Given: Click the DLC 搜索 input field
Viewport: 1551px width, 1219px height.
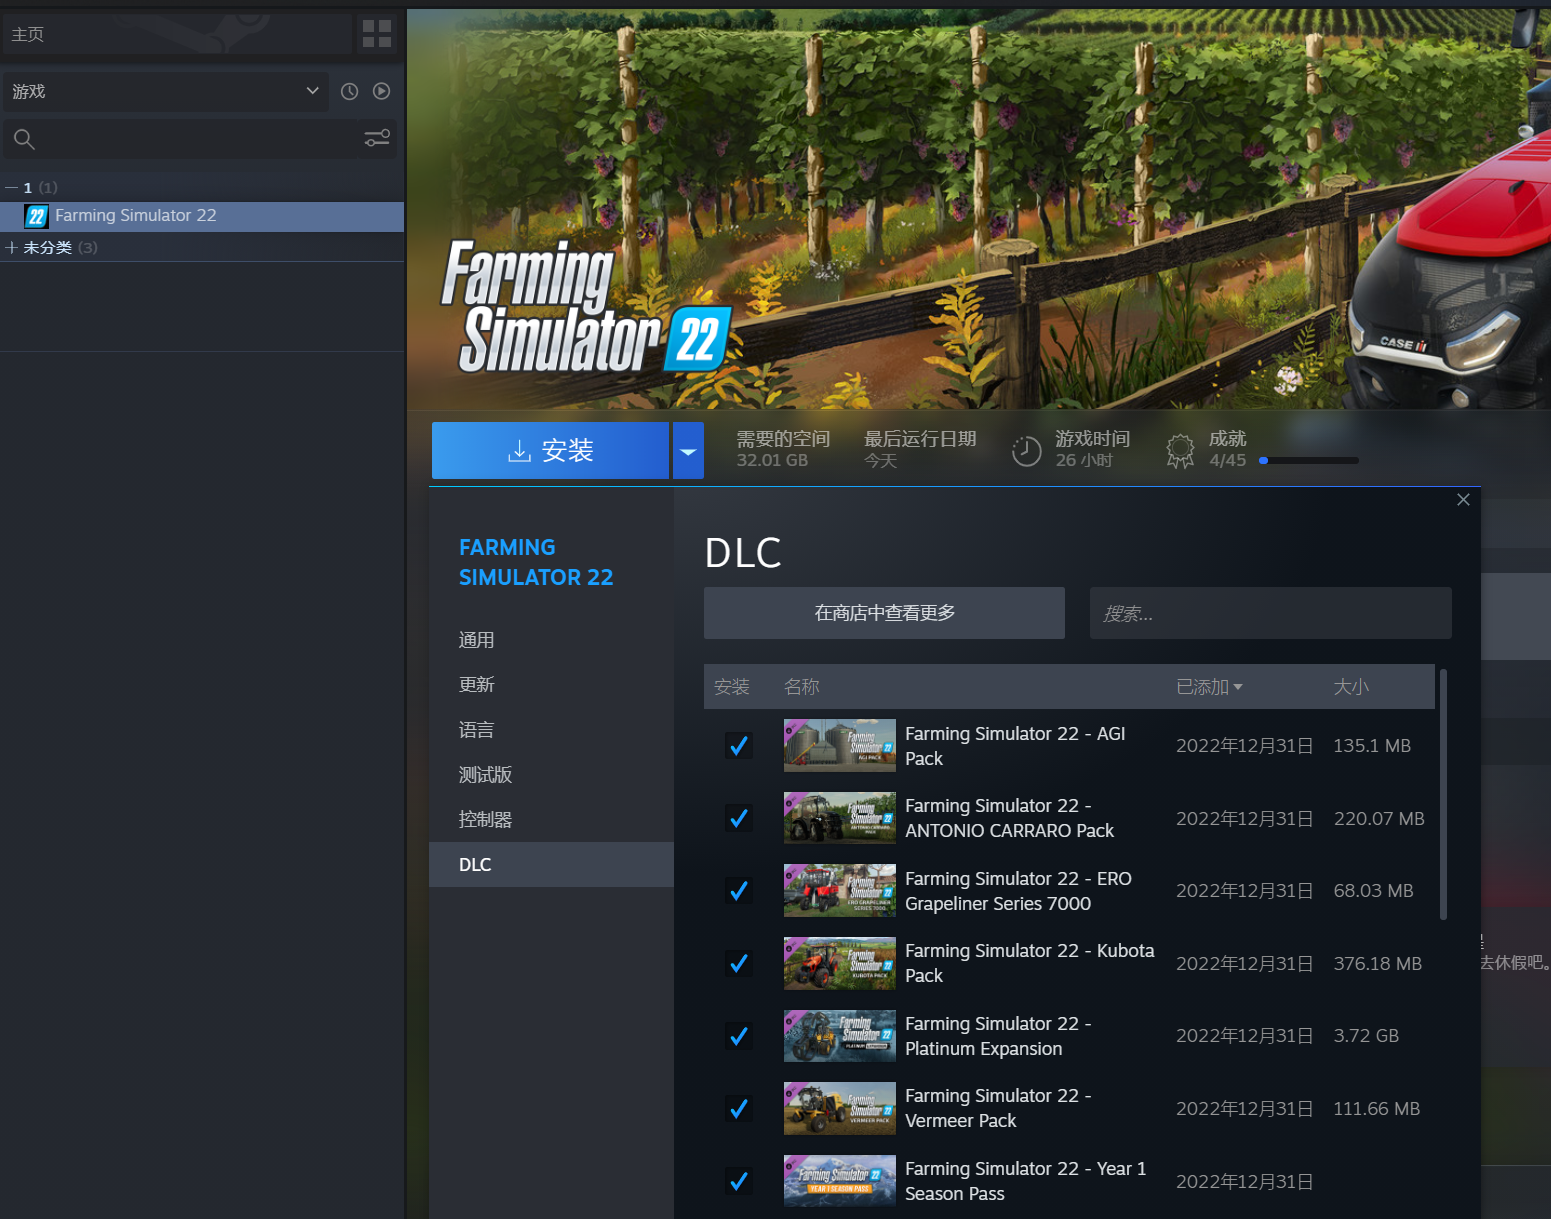Looking at the screenshot, I should coord(1270,613).
